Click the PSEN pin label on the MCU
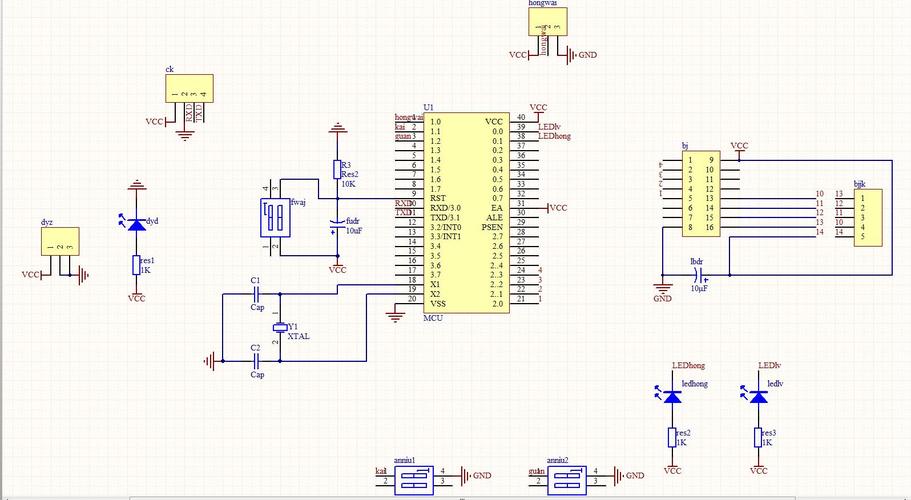Viewport: 911px width, 500px height. click(x=492, y=227)
